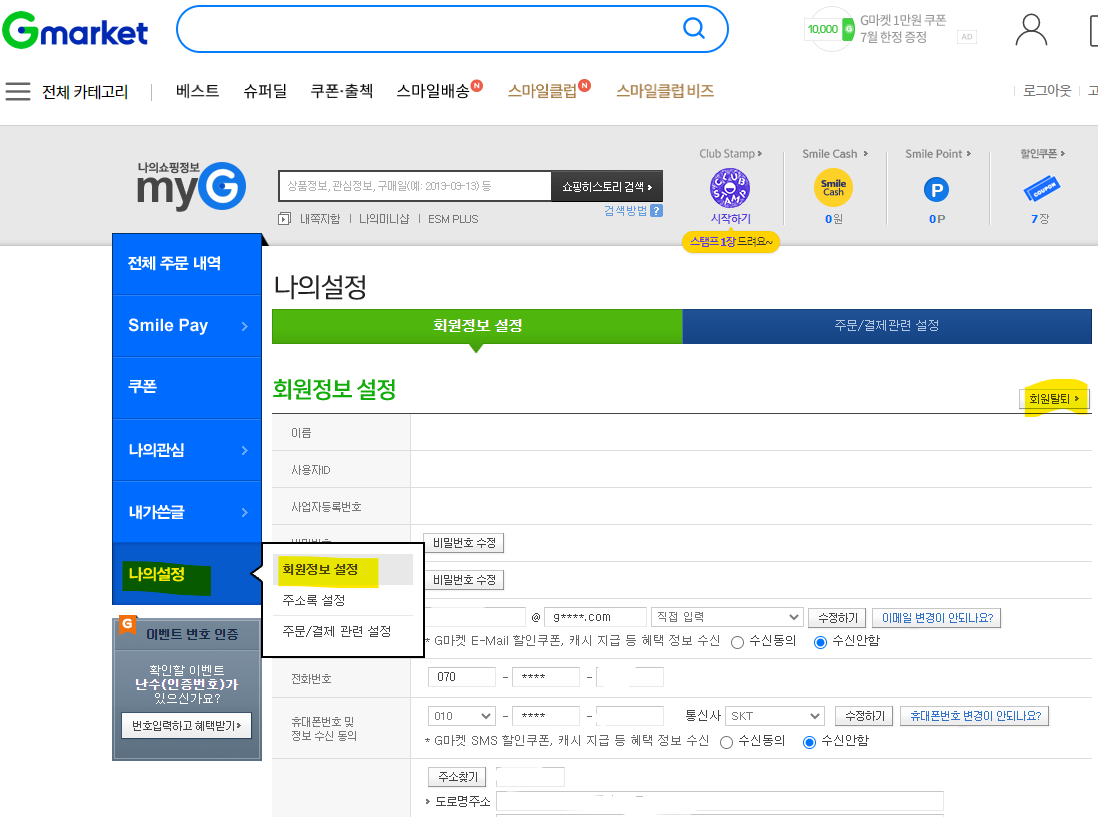Click the discount coupon ticket icon
Image resolution: width=1098 pixels, height=817 pixels.
(1041, 188)
